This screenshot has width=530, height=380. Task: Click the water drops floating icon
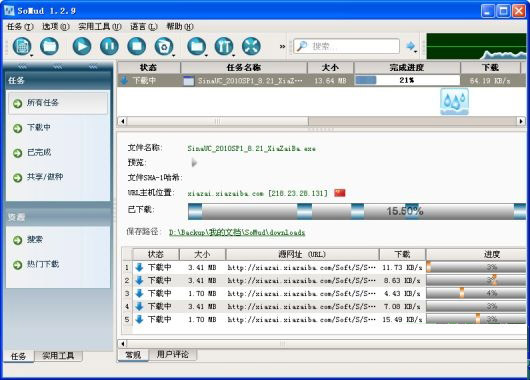pyautogui.click(x=454, y=102)
